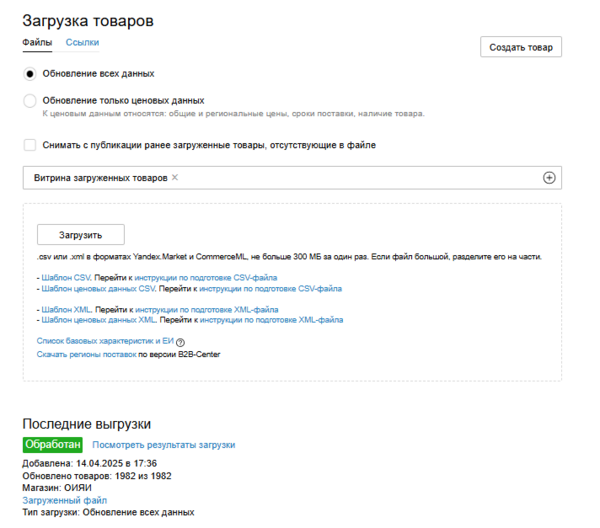Image resolution: width=600 pixels, height=528 pixels.
Task: Switch to the 'Ссылки' tab
Action: [82, 43]
